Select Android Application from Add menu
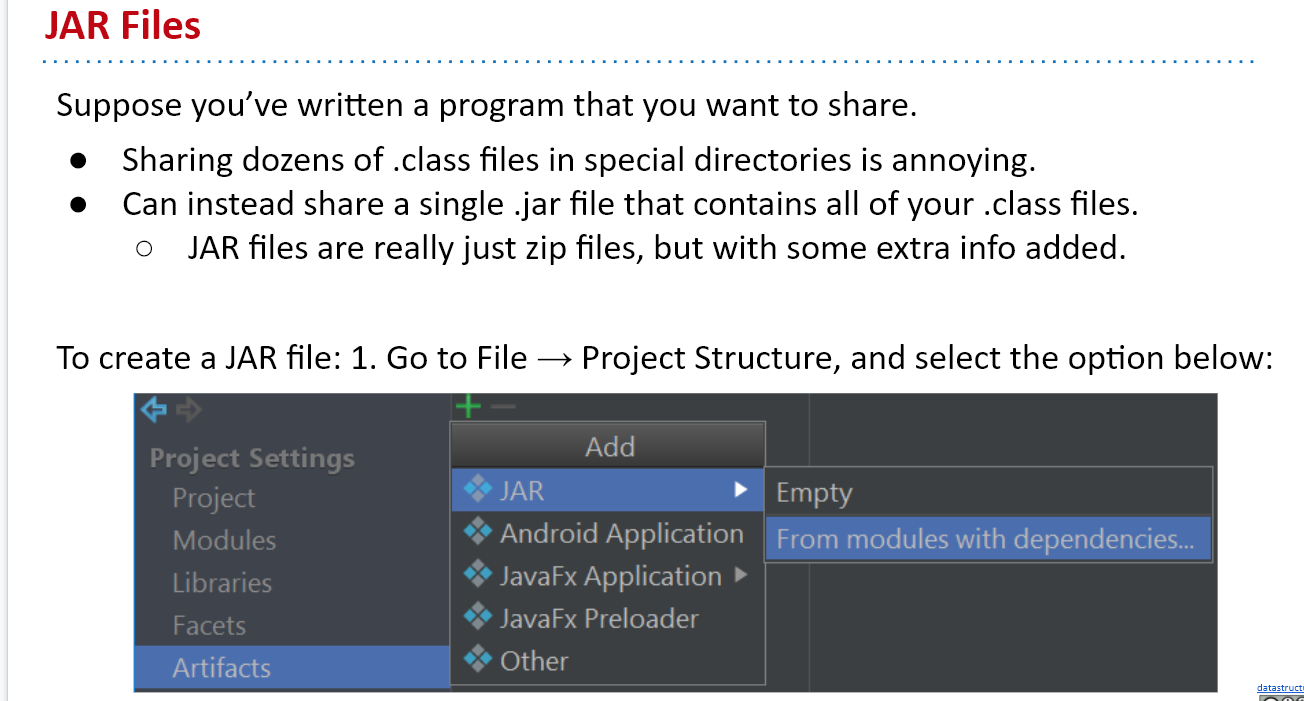This screenshot has width=1304, height=701. pos(621,533)
